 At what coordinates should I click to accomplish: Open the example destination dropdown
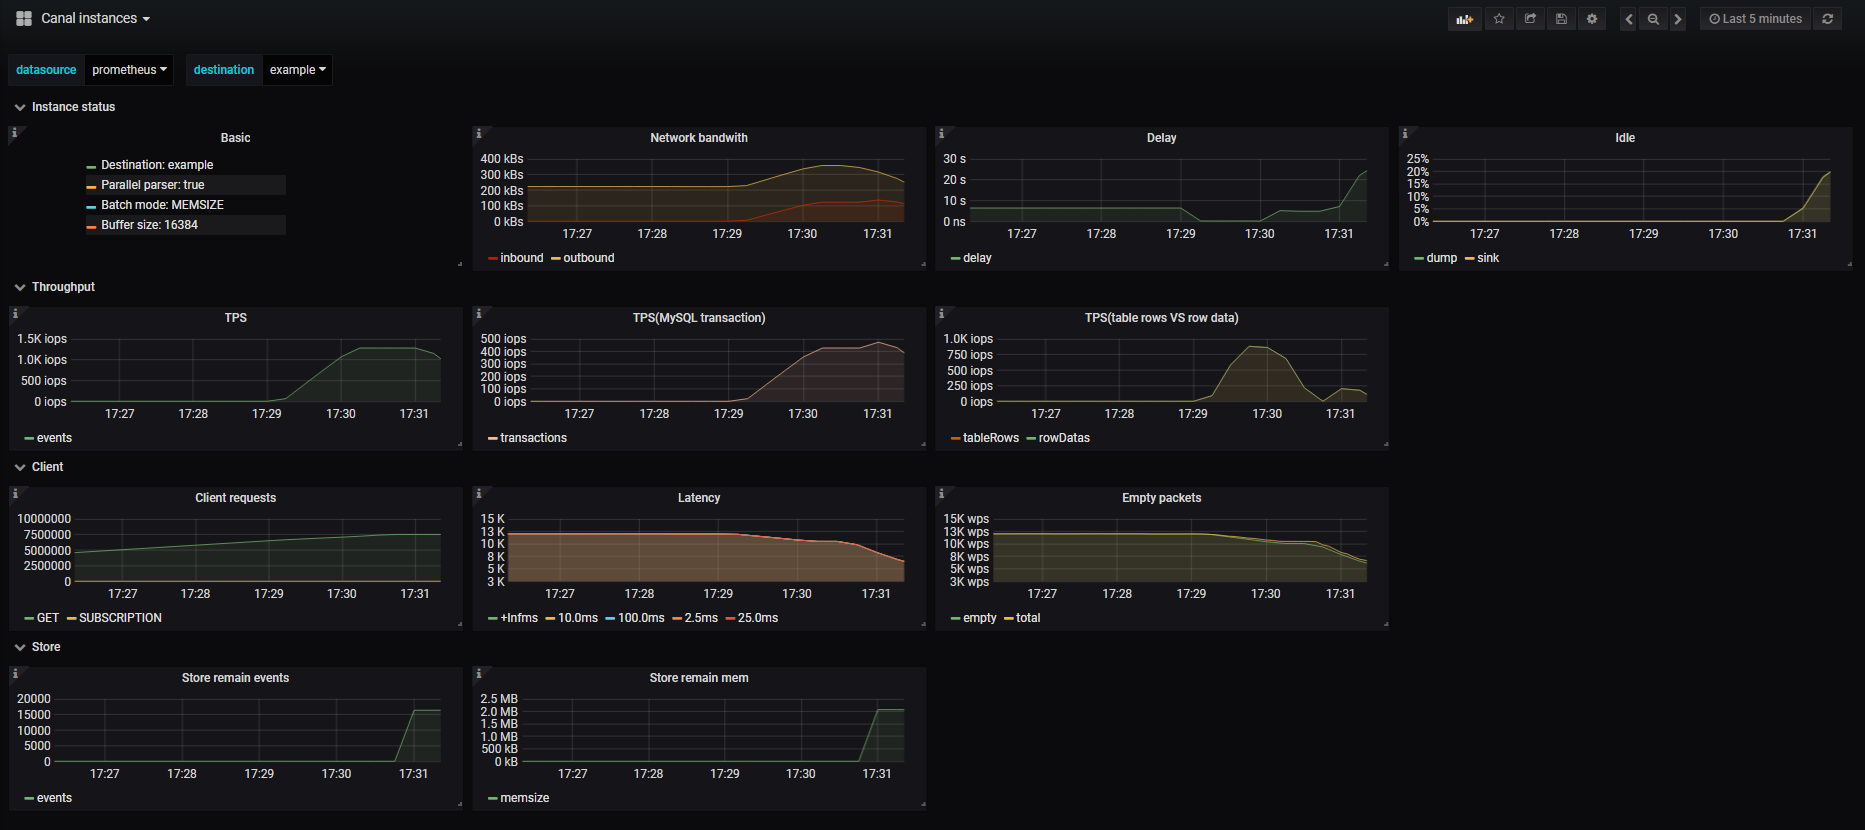tap(298, 70)
